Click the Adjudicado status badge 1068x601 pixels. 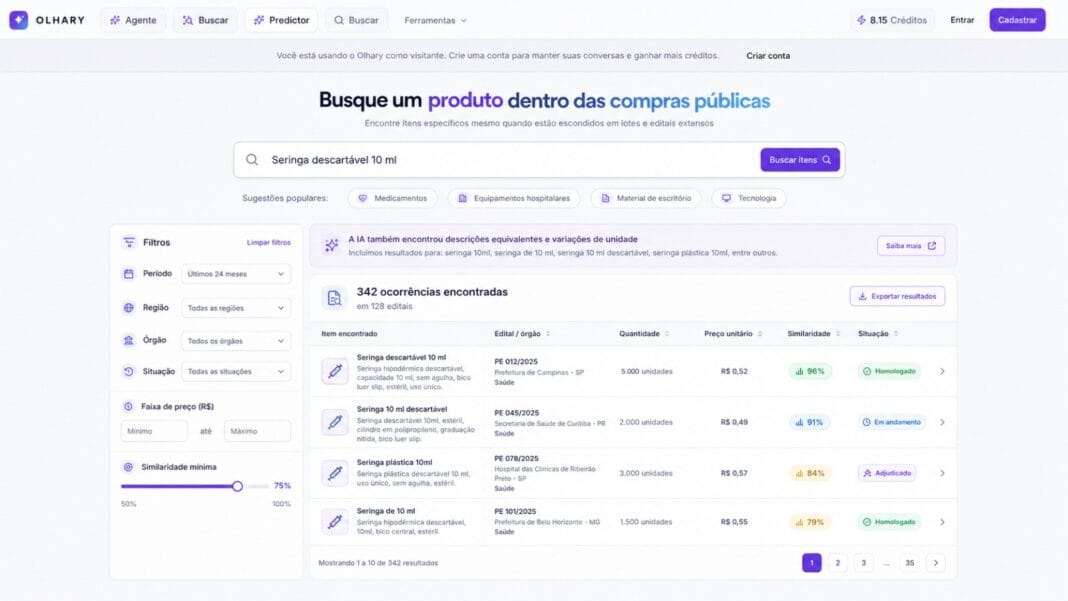click(887, 473)
